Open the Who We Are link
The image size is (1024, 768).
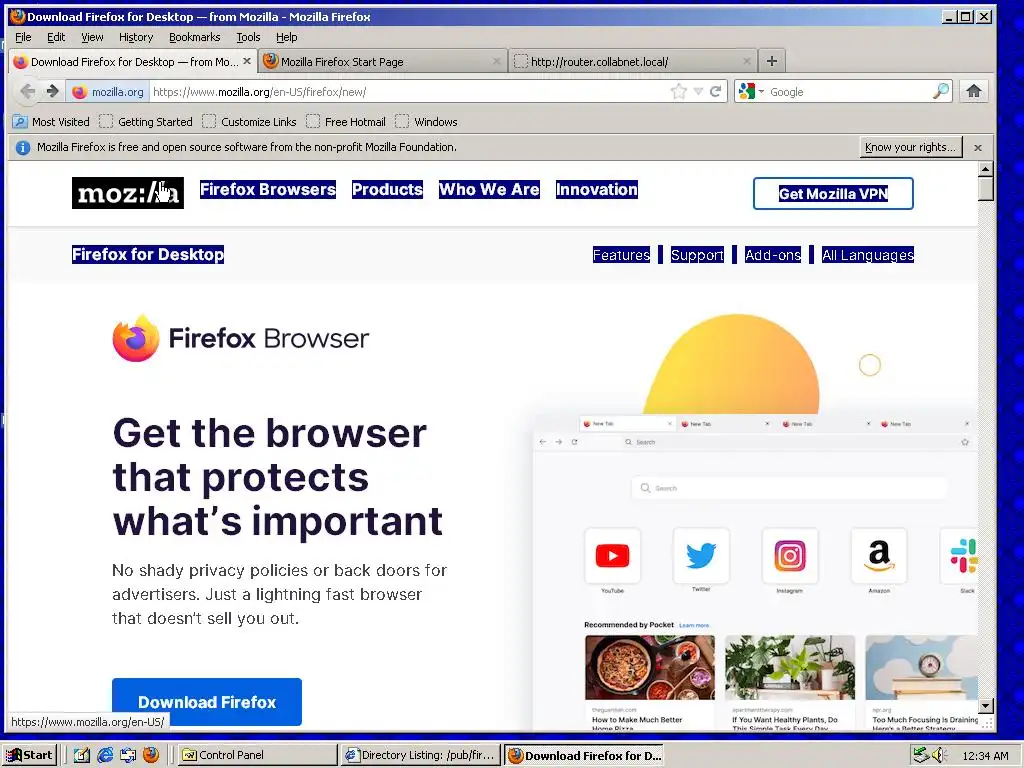[x=489, y=189]
